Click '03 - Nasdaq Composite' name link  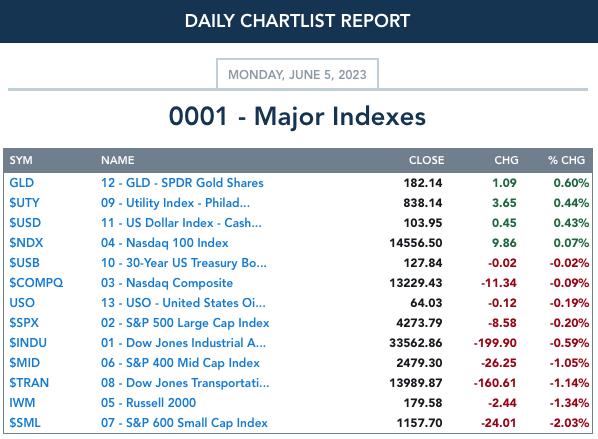click(167, 283)
